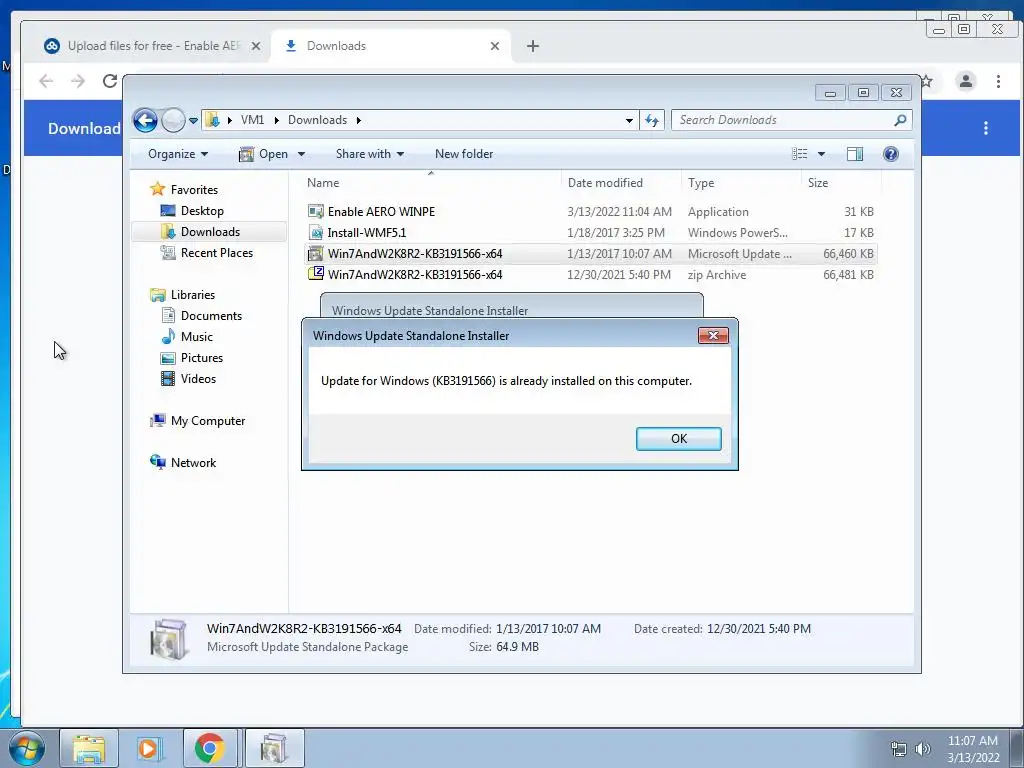The height and width of the screenshot is (768, 1024).
Task: Open the Music library
Action: [197, 337]
